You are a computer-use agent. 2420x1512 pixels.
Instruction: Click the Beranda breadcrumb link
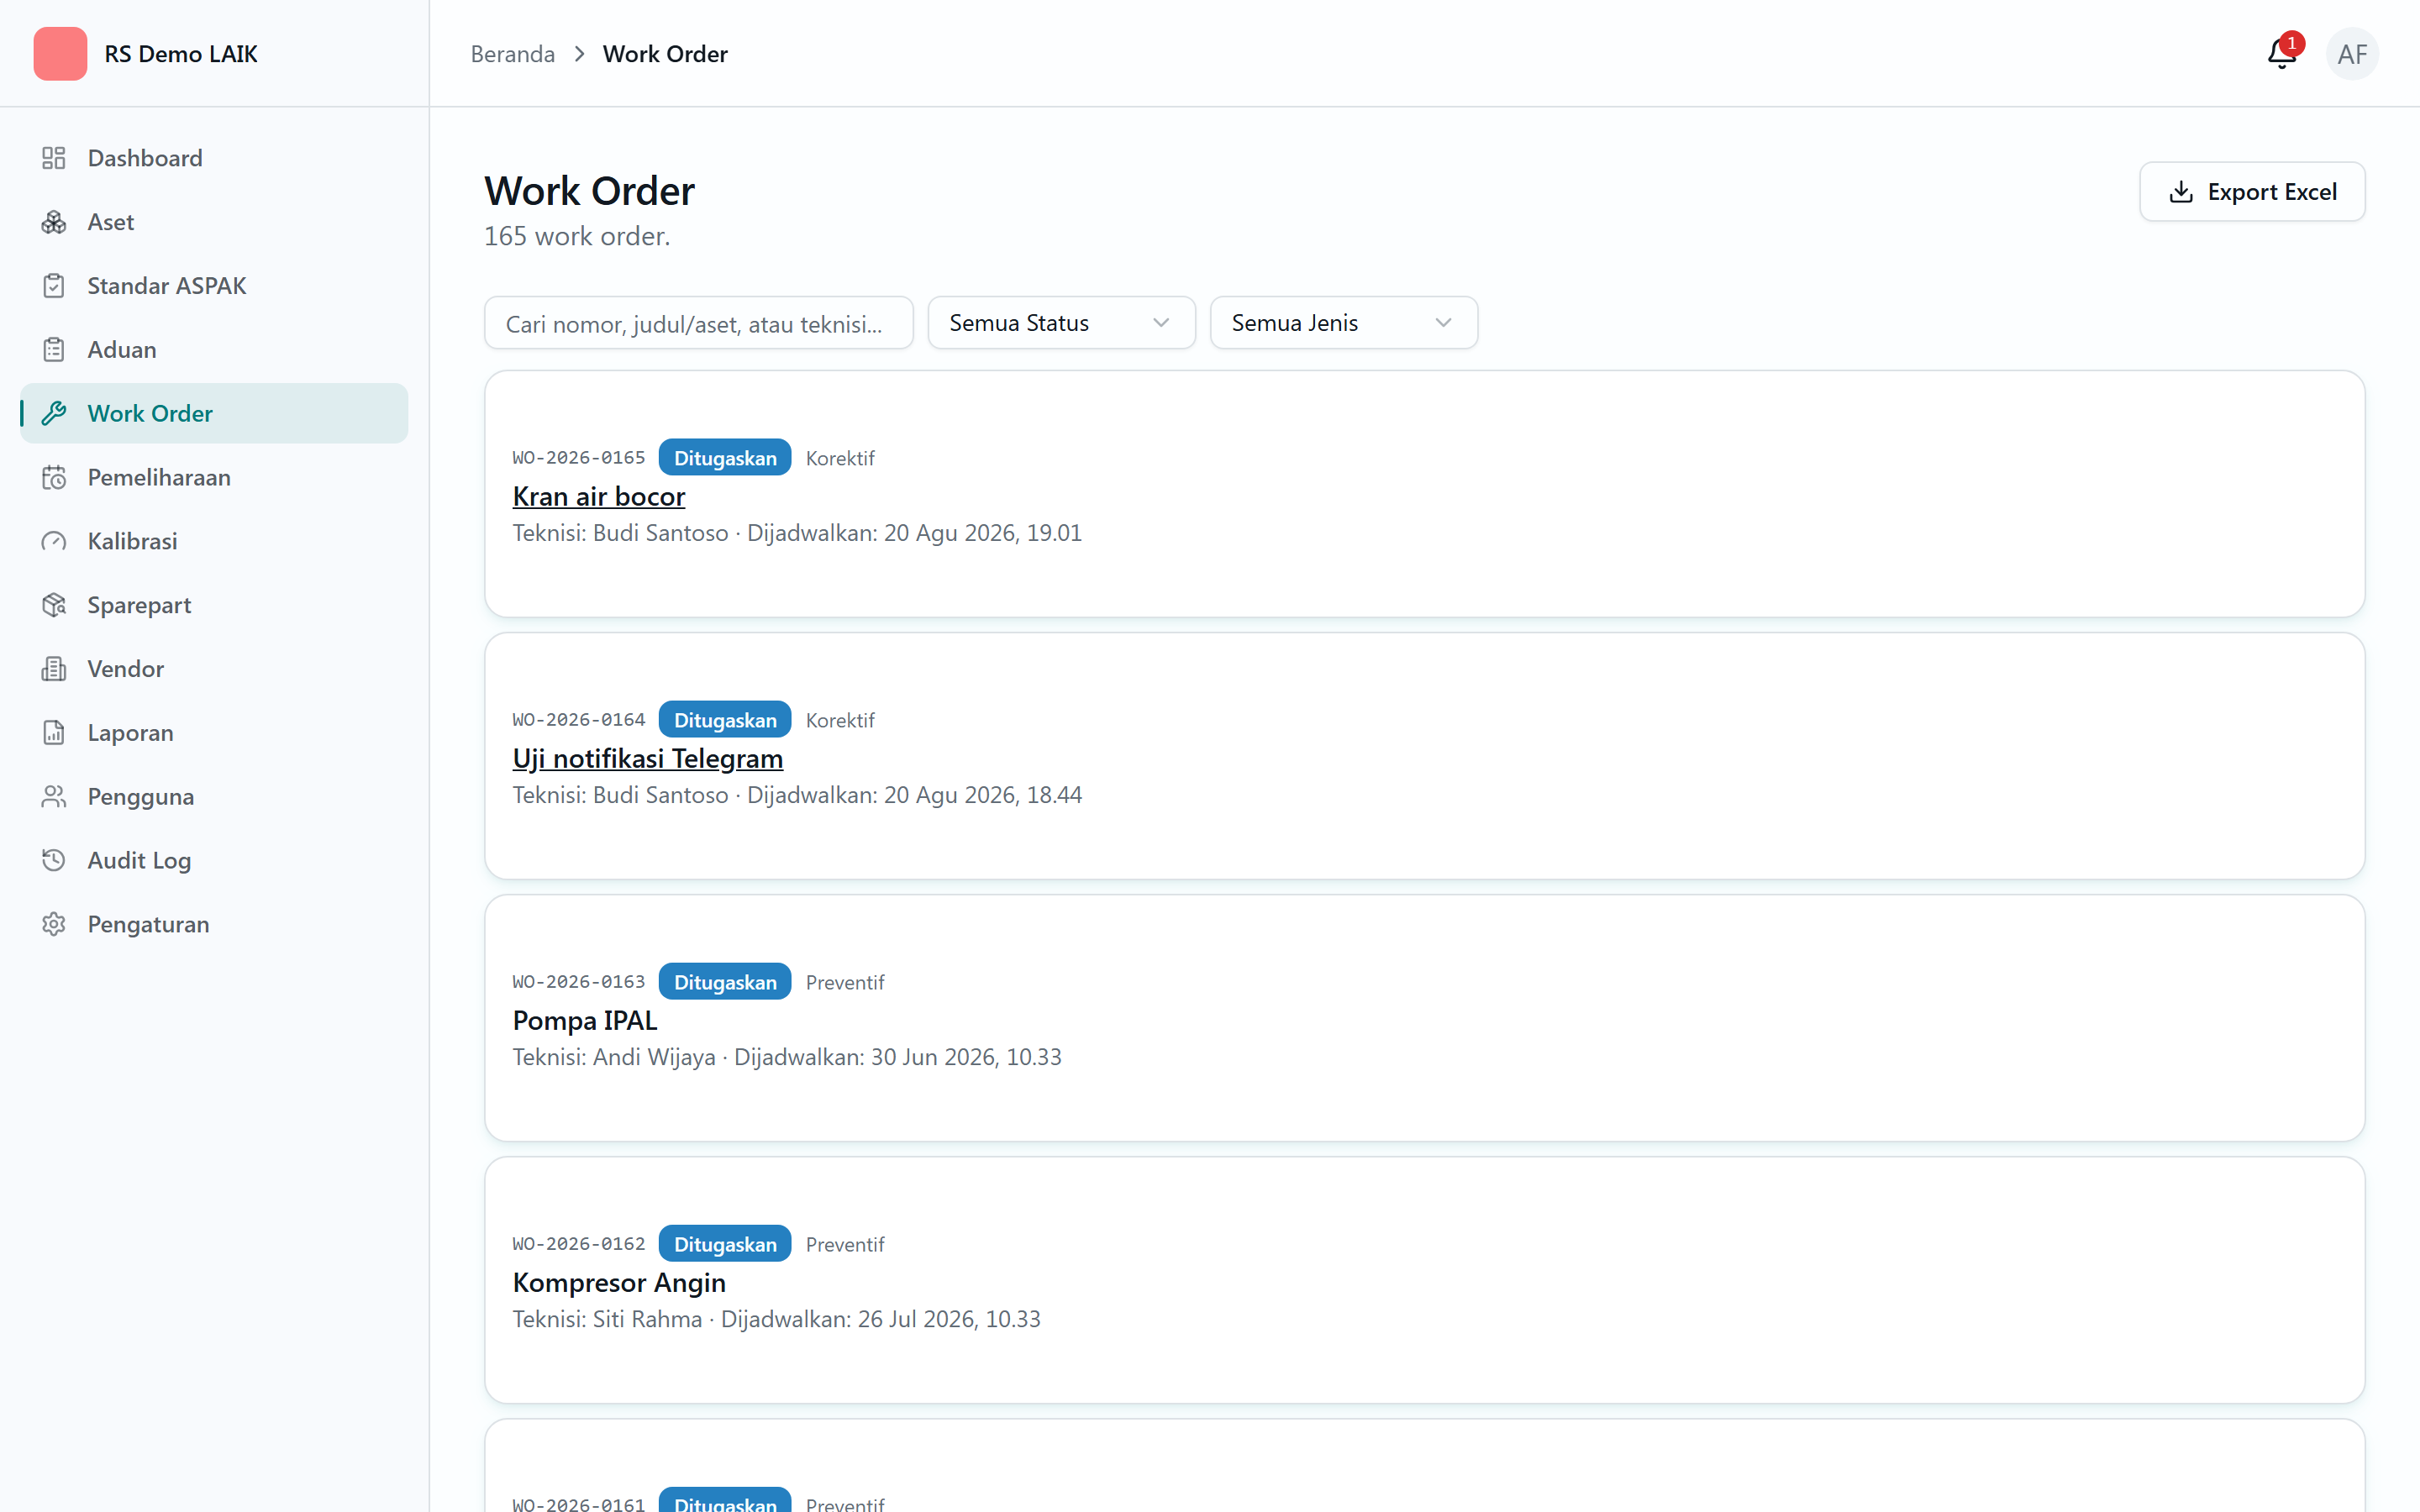[x=512, y=54]
